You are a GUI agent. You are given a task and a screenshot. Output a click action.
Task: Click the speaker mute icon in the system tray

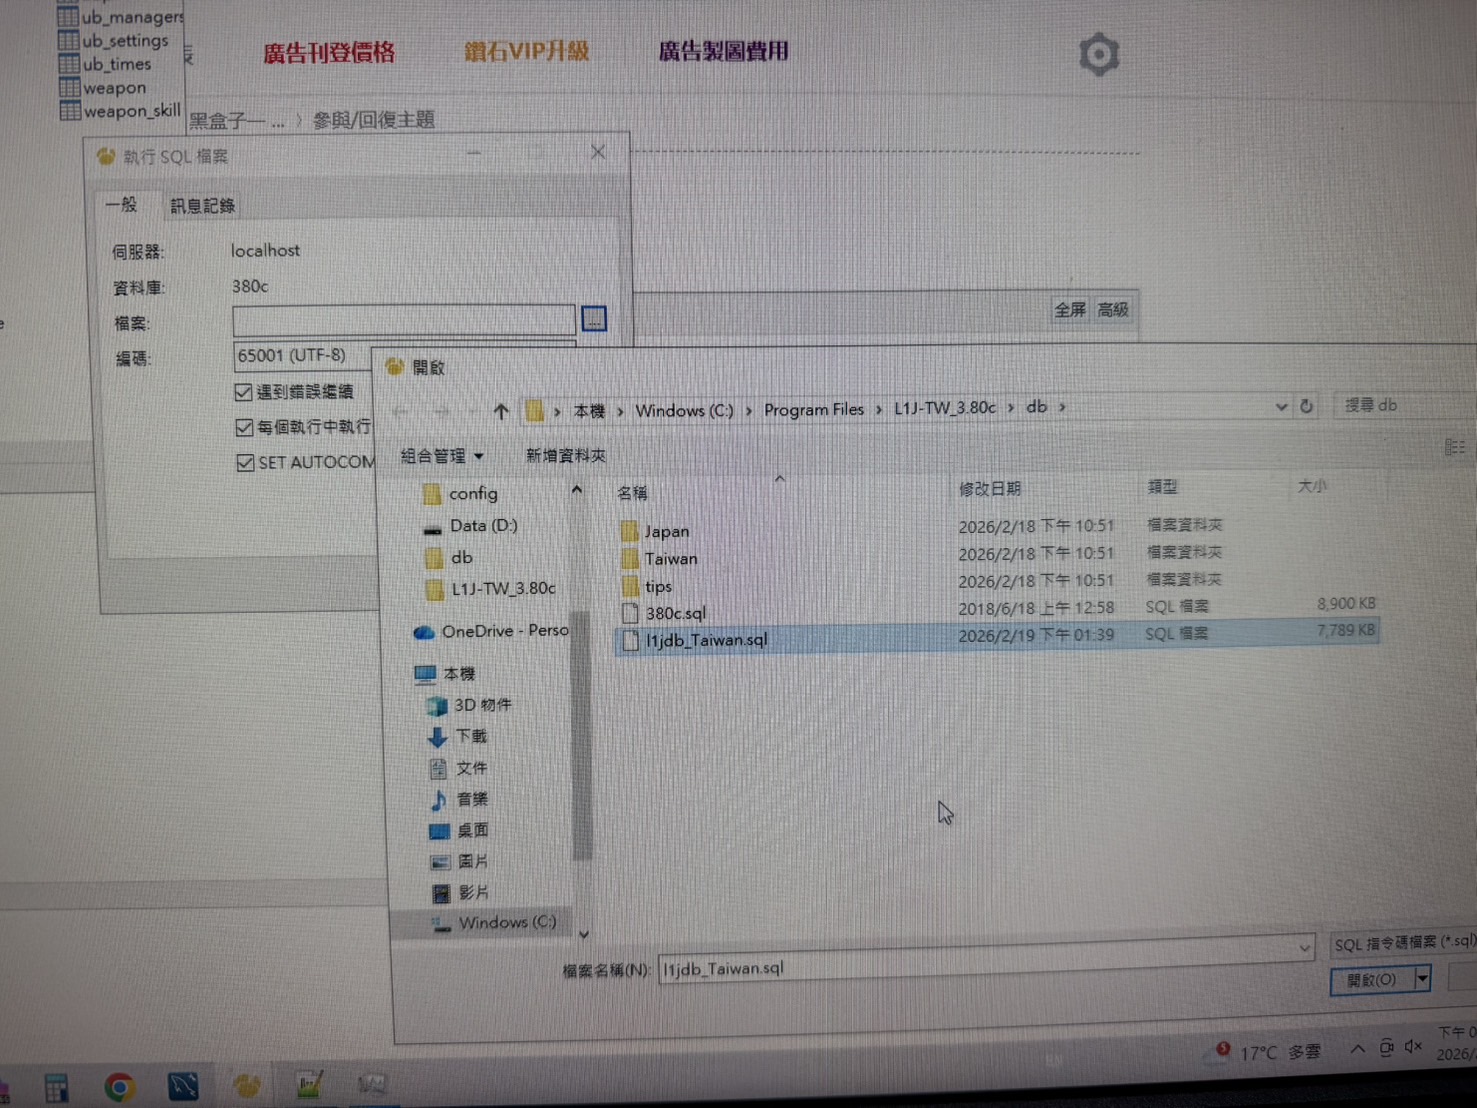1413,1046
